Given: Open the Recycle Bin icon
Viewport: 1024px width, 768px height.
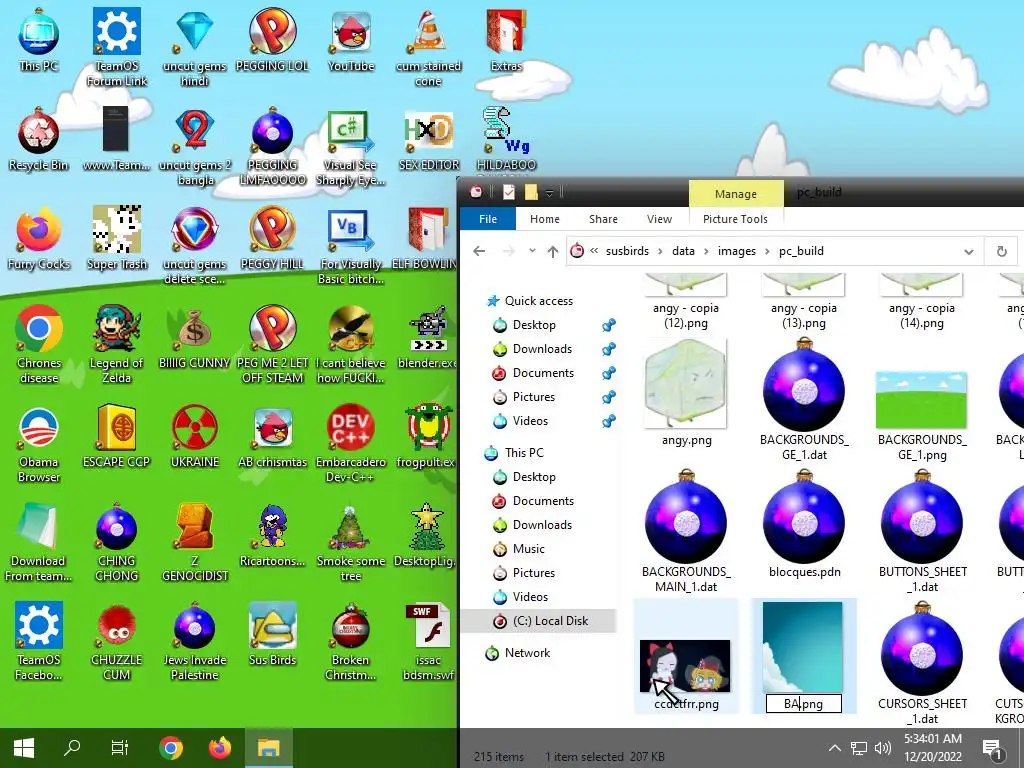Looking at the screenshot, I should click(39, 140).
